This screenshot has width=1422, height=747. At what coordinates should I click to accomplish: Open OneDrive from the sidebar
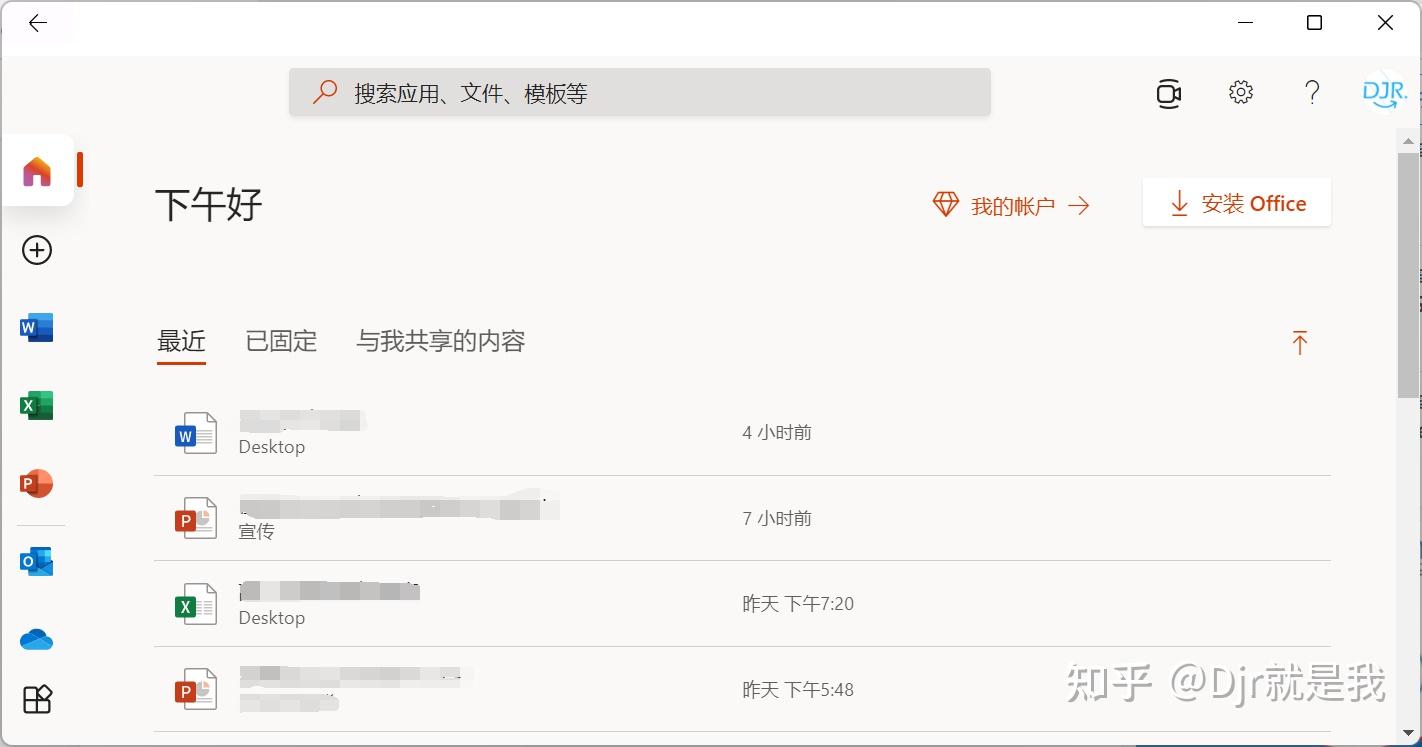point(37,640)
